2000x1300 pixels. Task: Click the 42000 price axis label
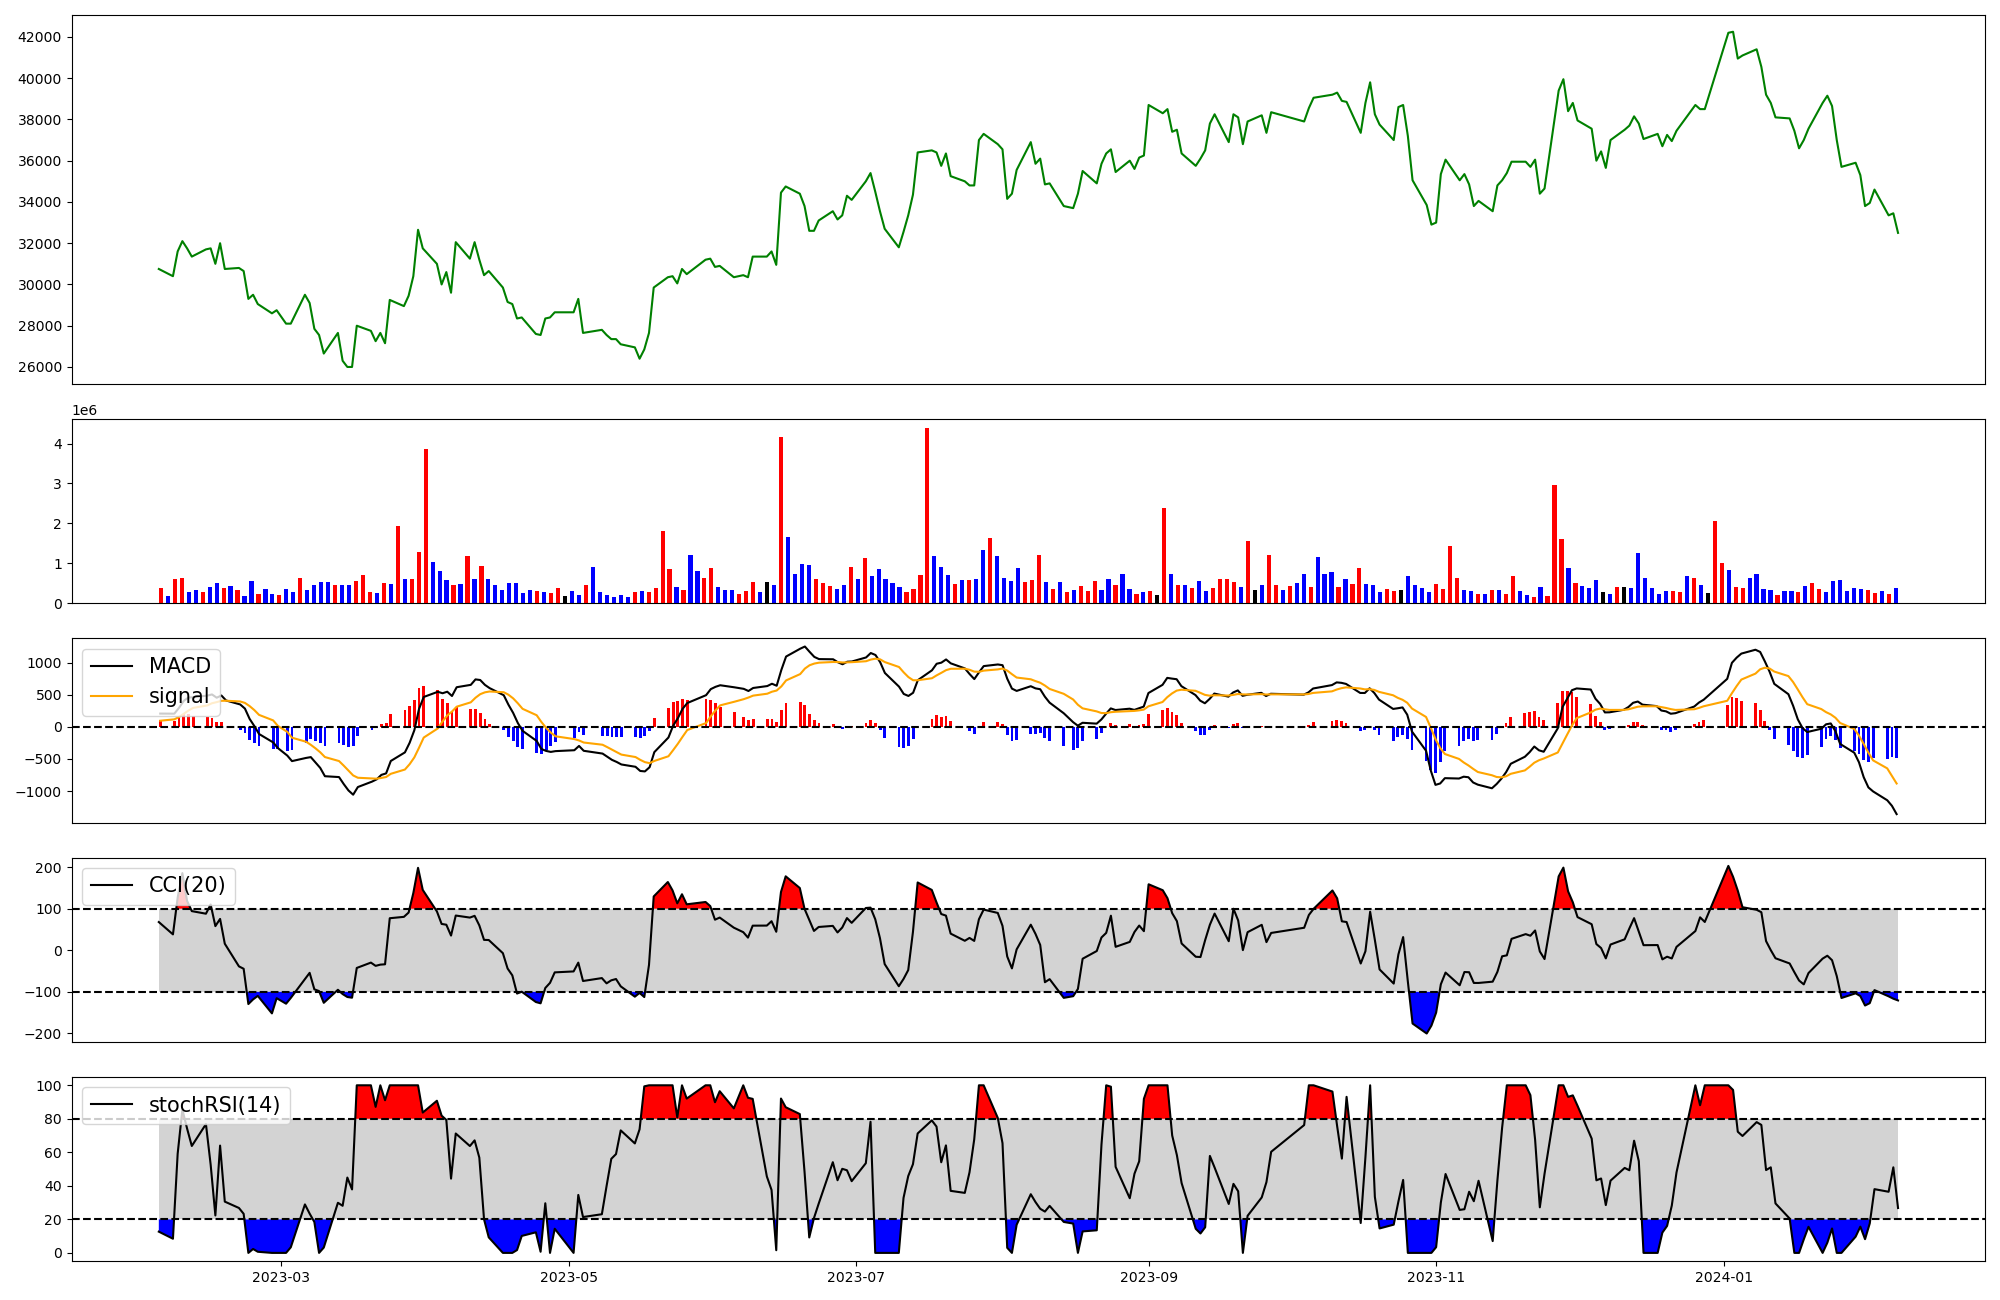point(40,38)
